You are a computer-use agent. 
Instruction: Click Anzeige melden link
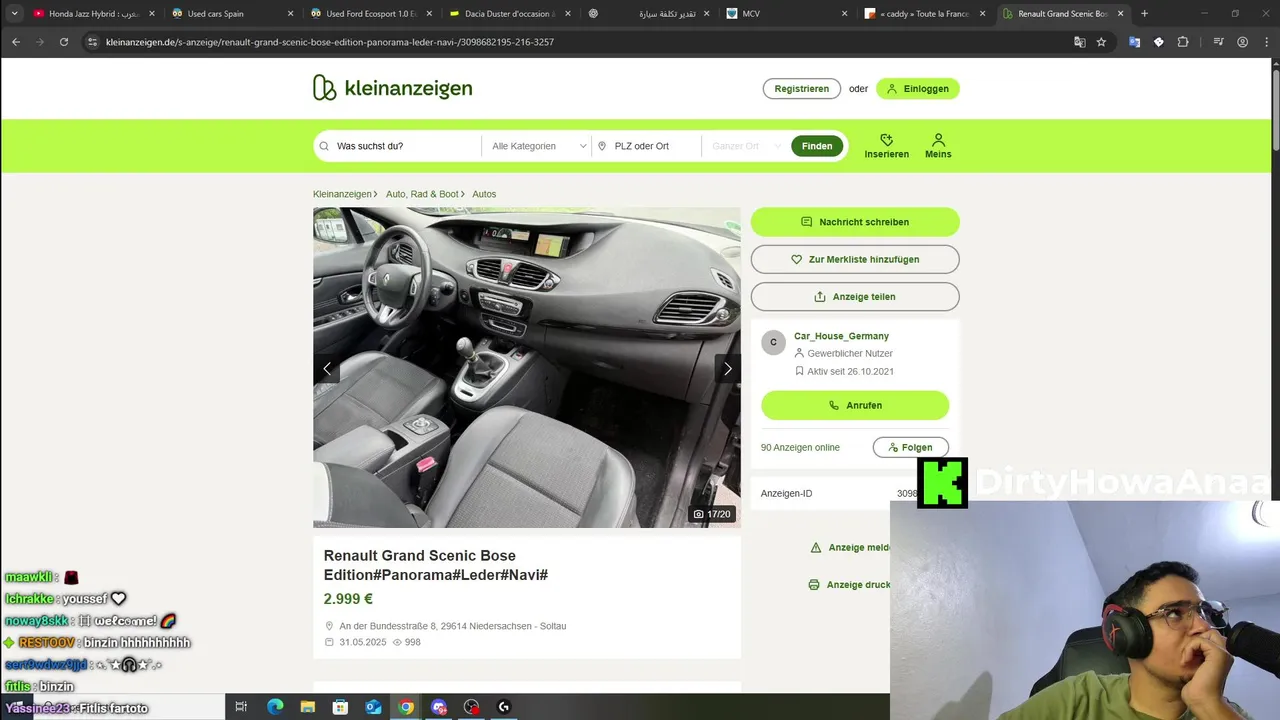tap(850, 547)
